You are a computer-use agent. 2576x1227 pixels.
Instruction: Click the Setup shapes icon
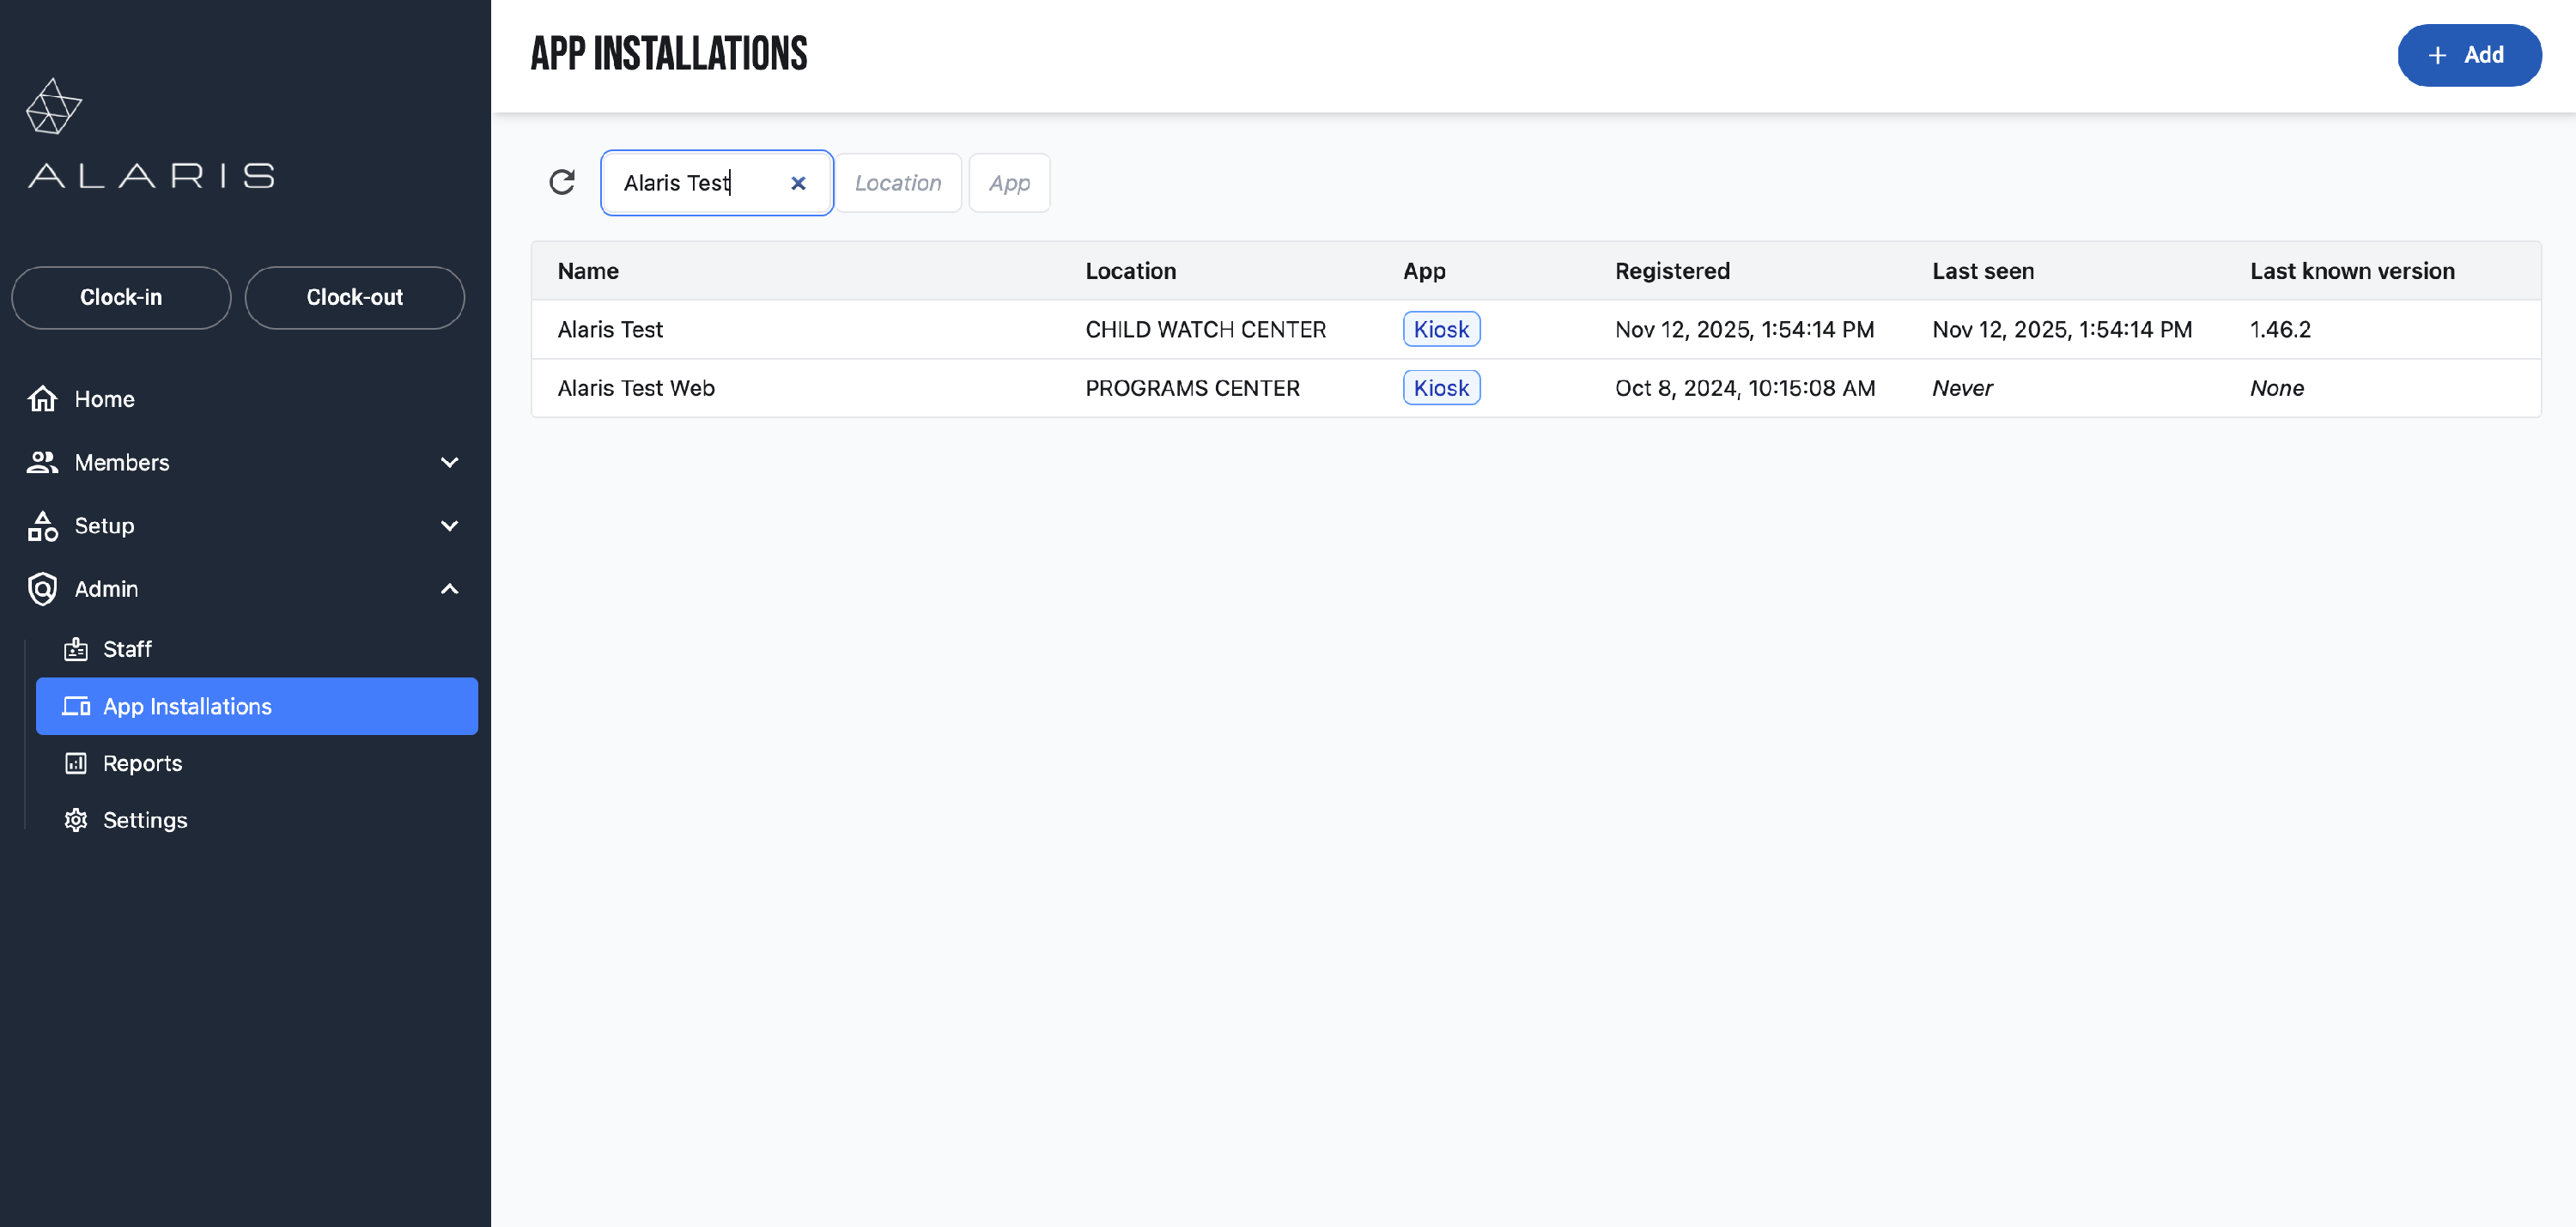(42, 526)
